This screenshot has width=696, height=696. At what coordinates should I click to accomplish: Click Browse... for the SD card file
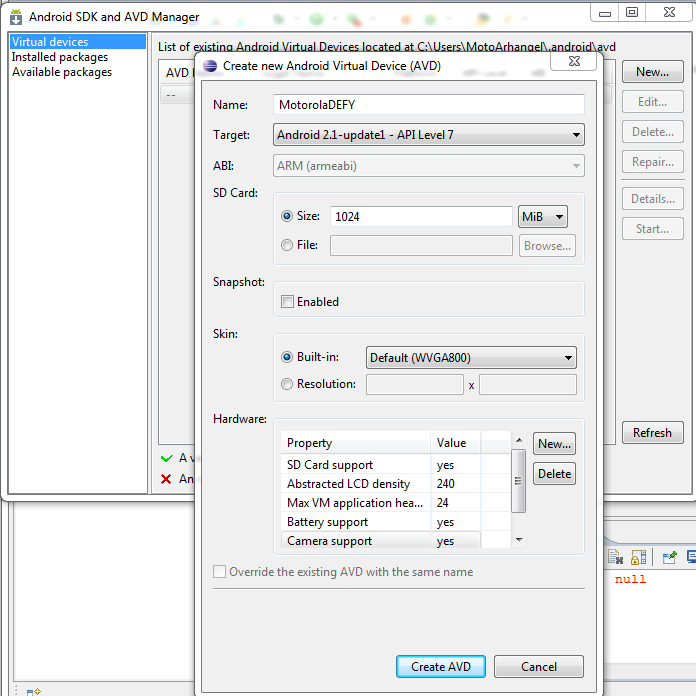pos(547,246)
